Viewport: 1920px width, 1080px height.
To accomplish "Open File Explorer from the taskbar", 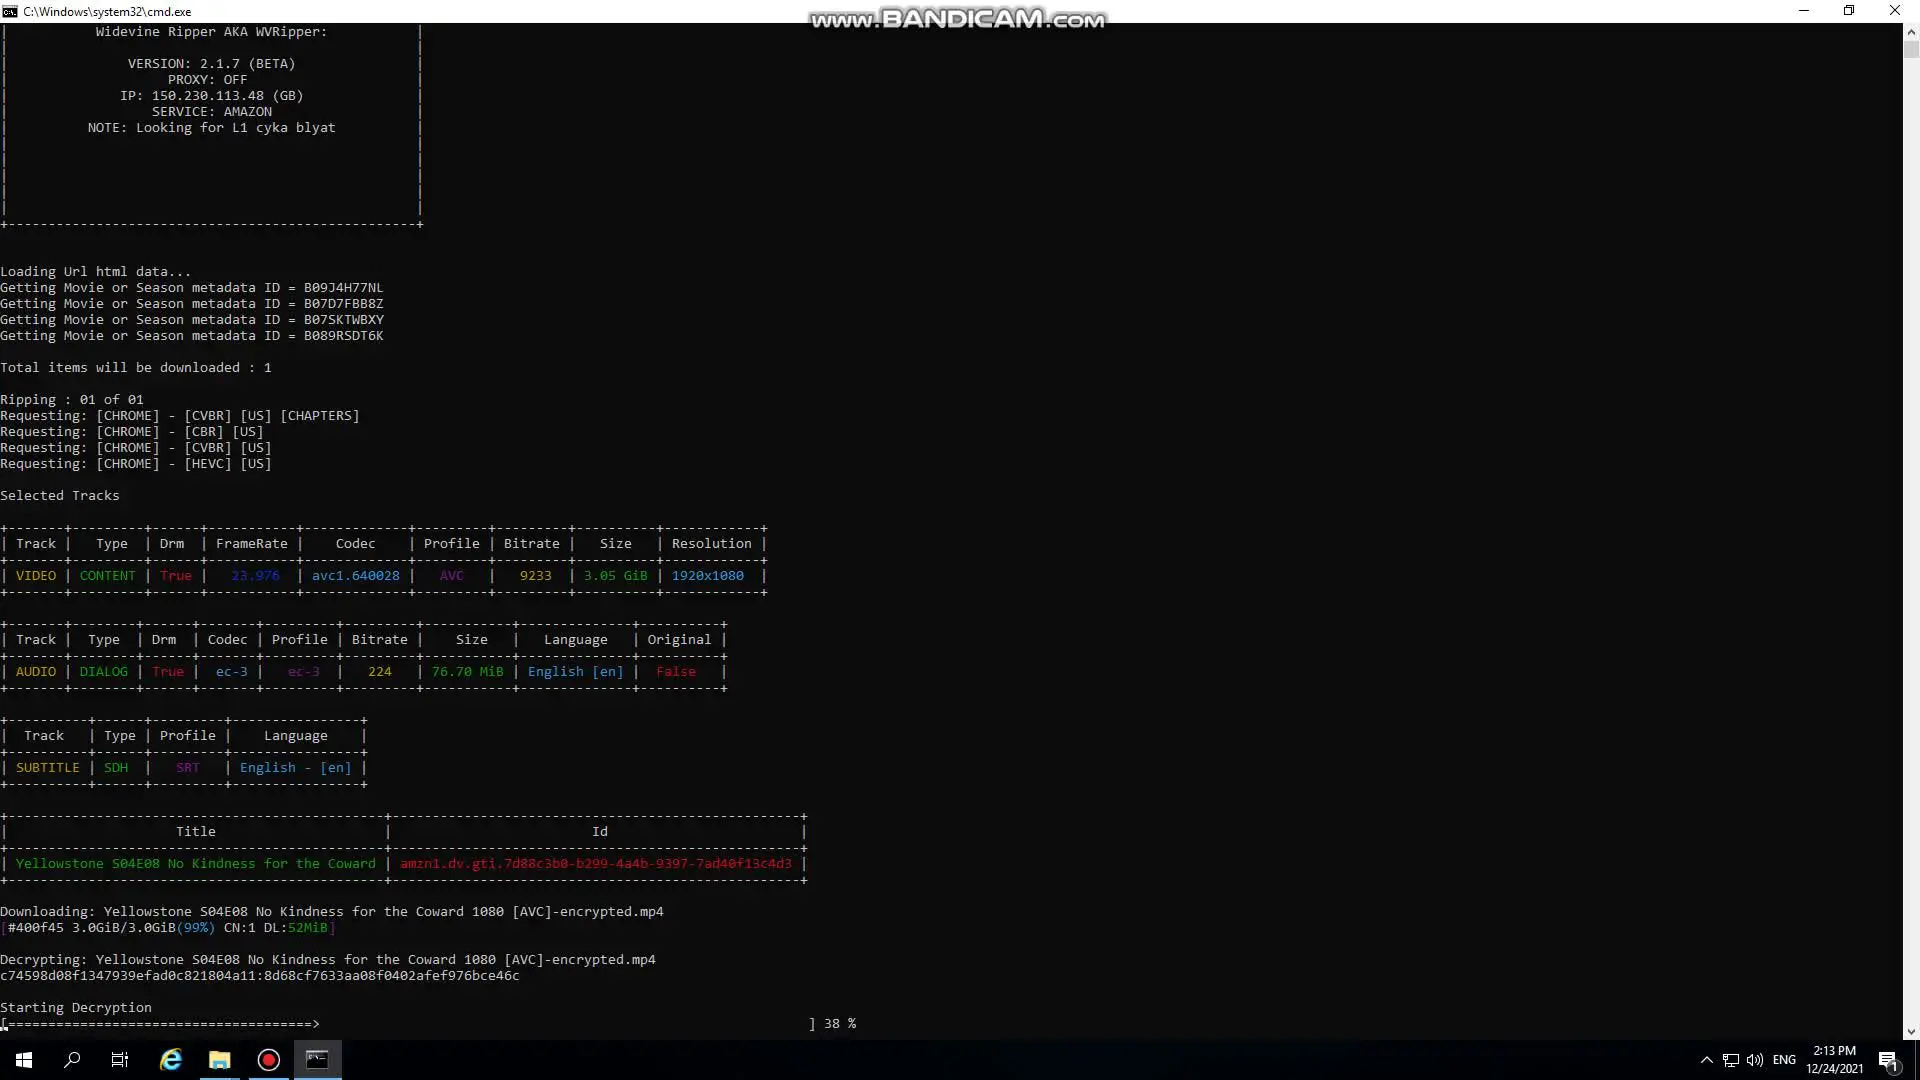I will [219, 1060].
